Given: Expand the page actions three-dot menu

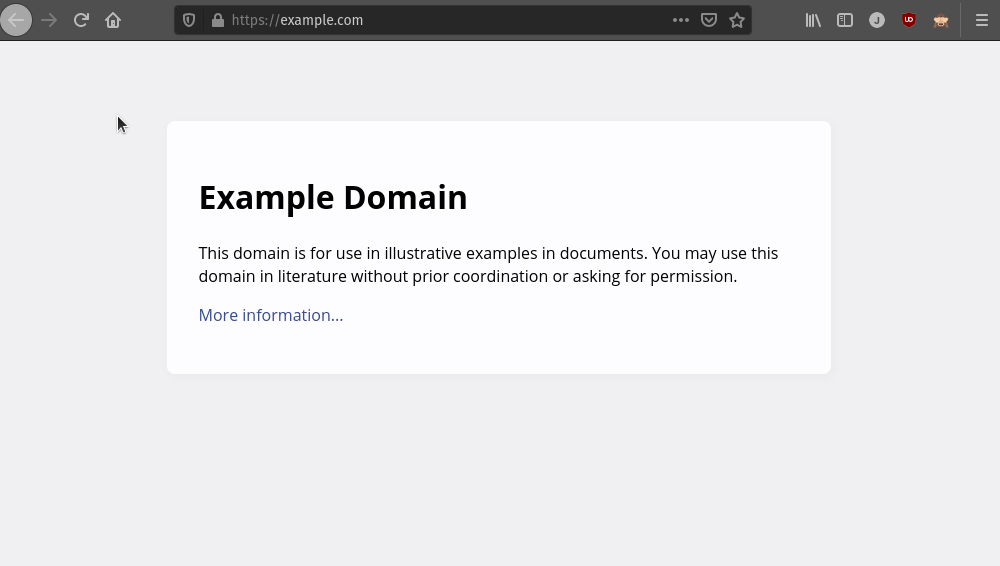Looking at the screenshot, I should tap(681, 20).
